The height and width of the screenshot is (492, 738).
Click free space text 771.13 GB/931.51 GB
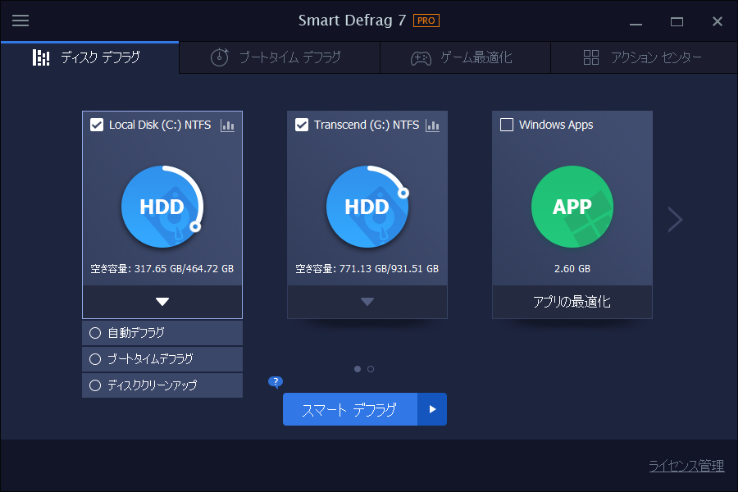click(389, 269)
